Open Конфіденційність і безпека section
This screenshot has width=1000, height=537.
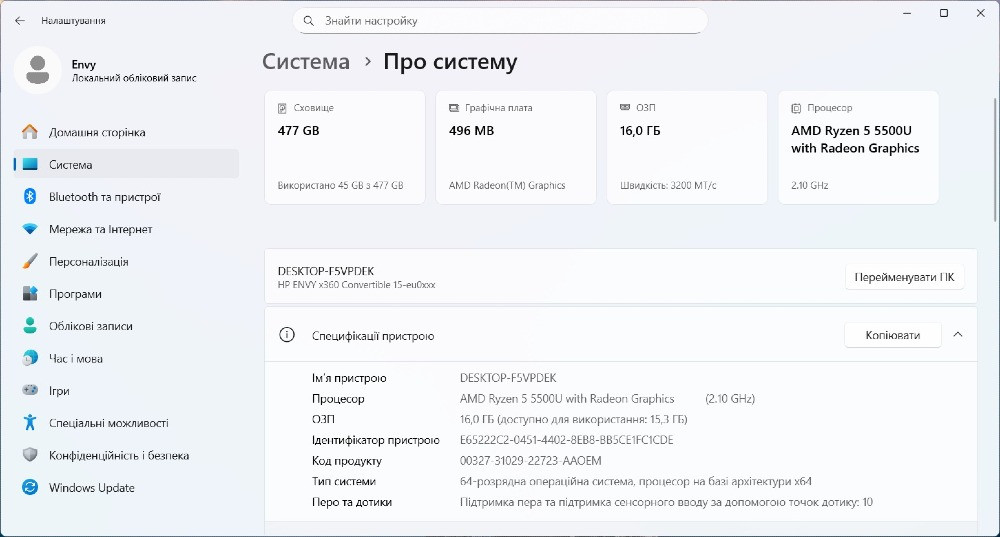coord(126,455)
